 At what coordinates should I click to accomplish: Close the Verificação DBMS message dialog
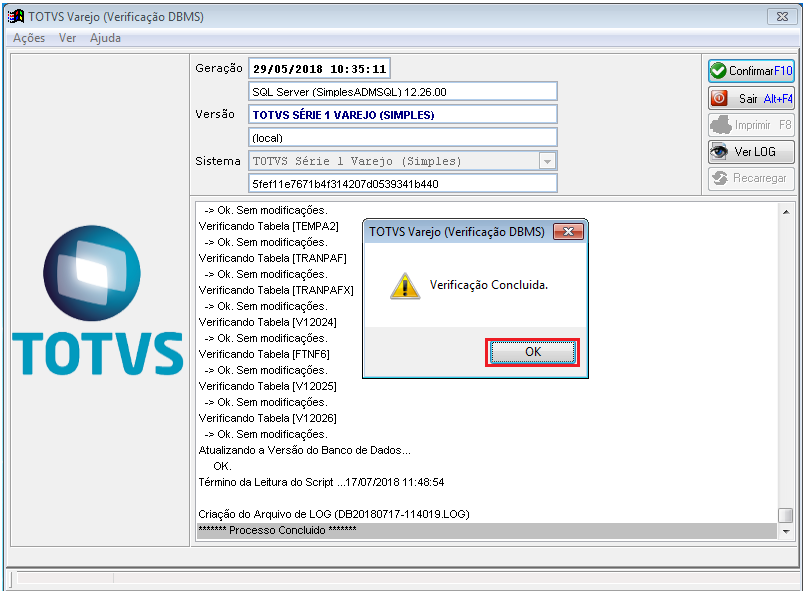click(568, 232)
